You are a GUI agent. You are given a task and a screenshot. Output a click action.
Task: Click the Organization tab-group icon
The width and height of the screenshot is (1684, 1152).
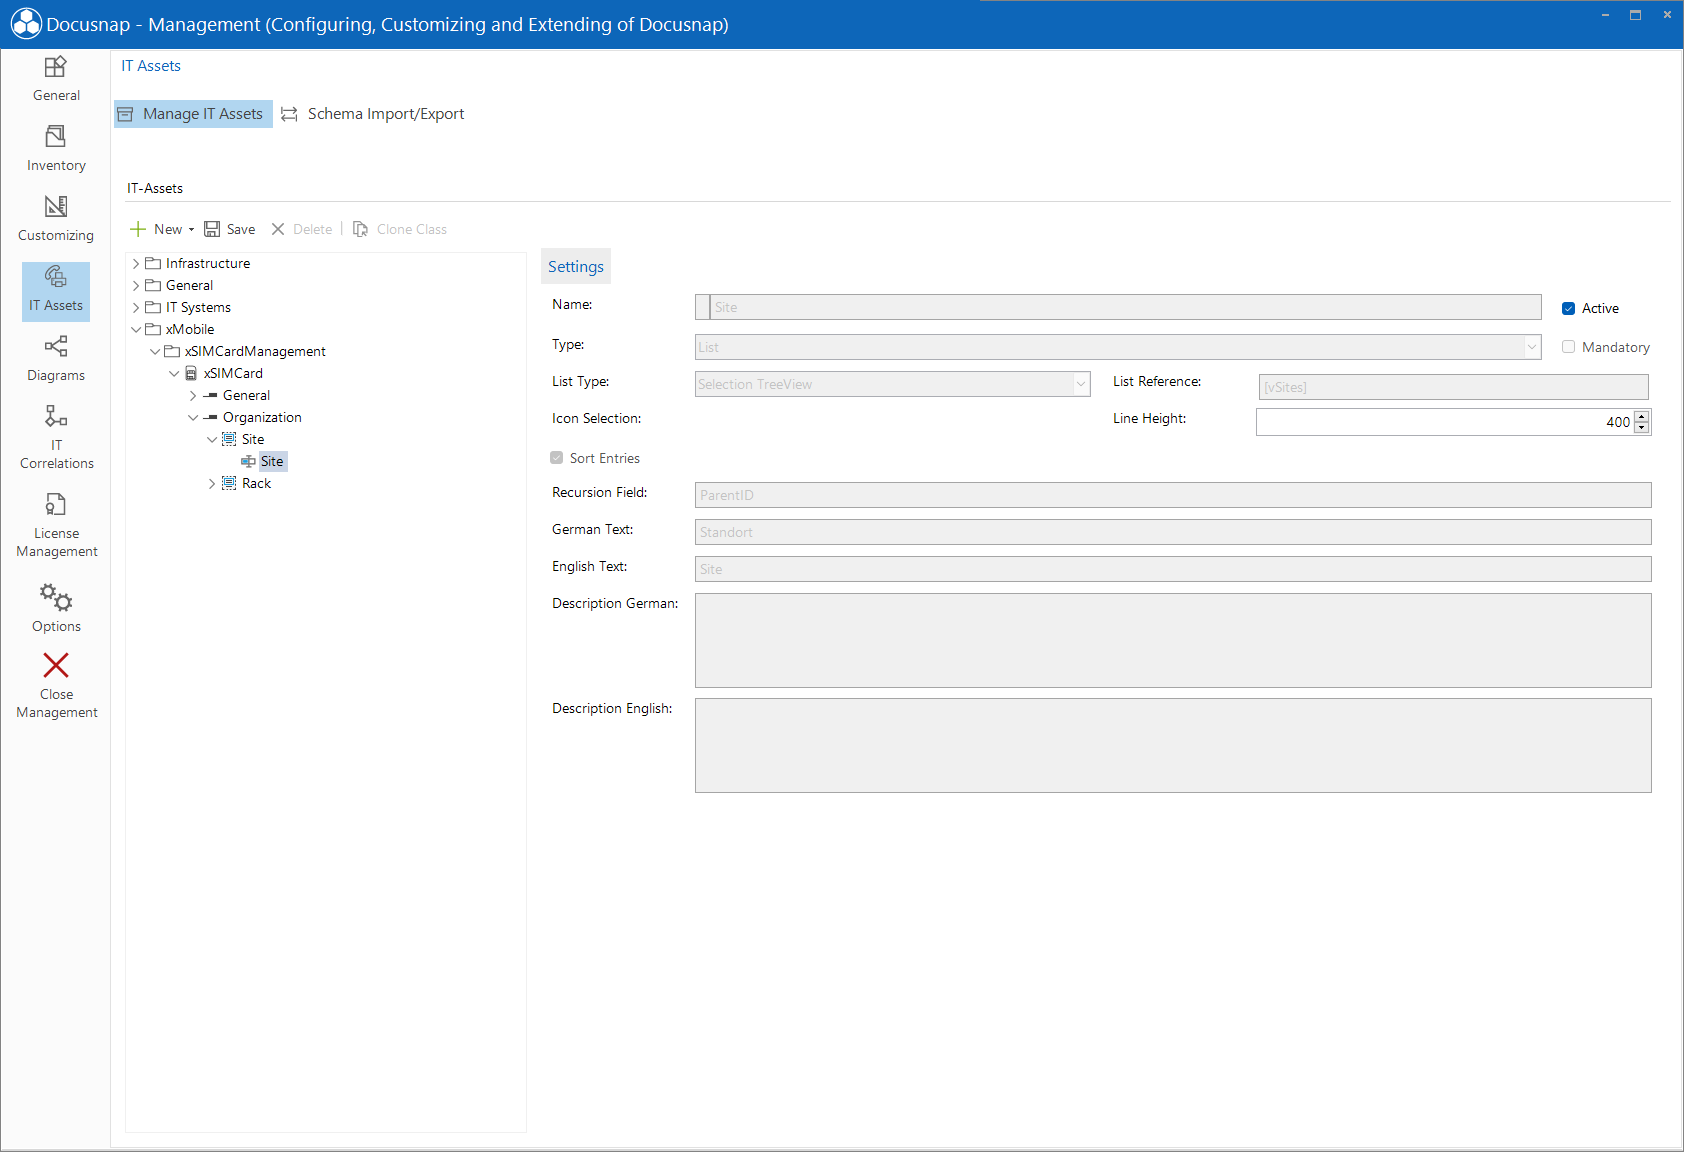click(210, 417)
